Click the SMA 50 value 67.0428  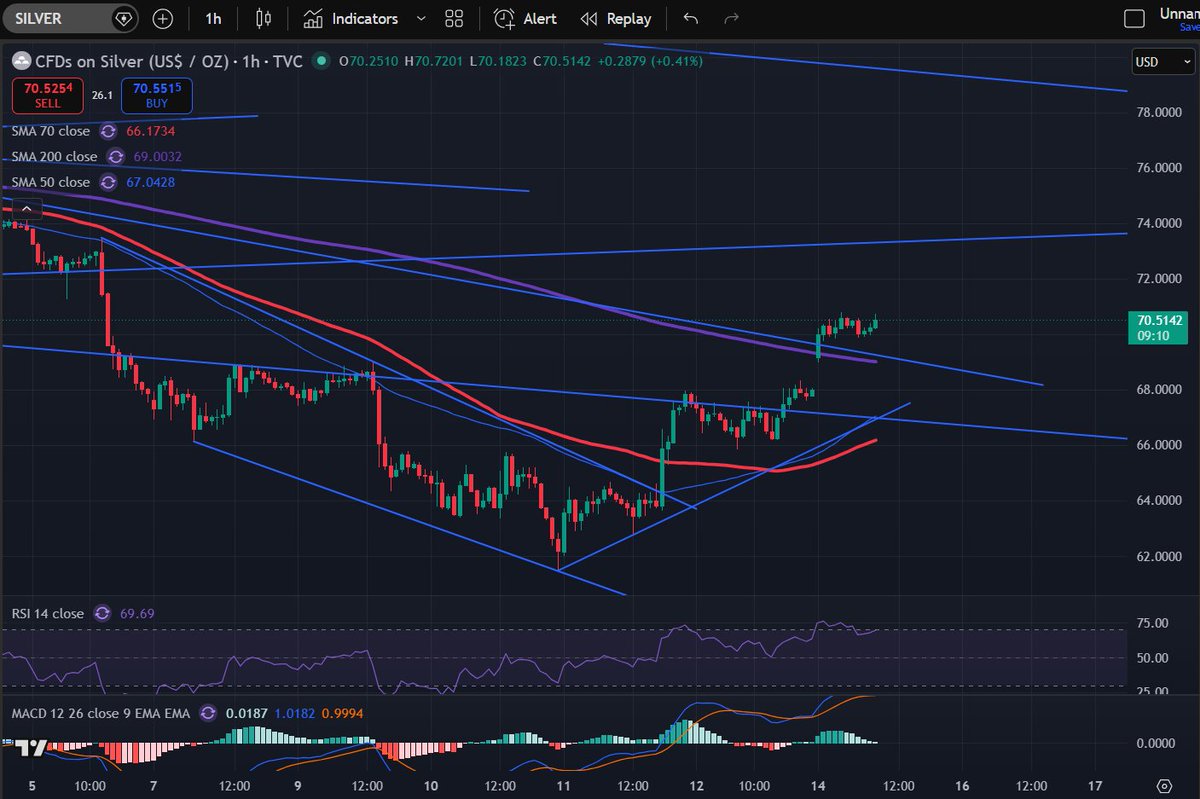[x=150, y=182]
